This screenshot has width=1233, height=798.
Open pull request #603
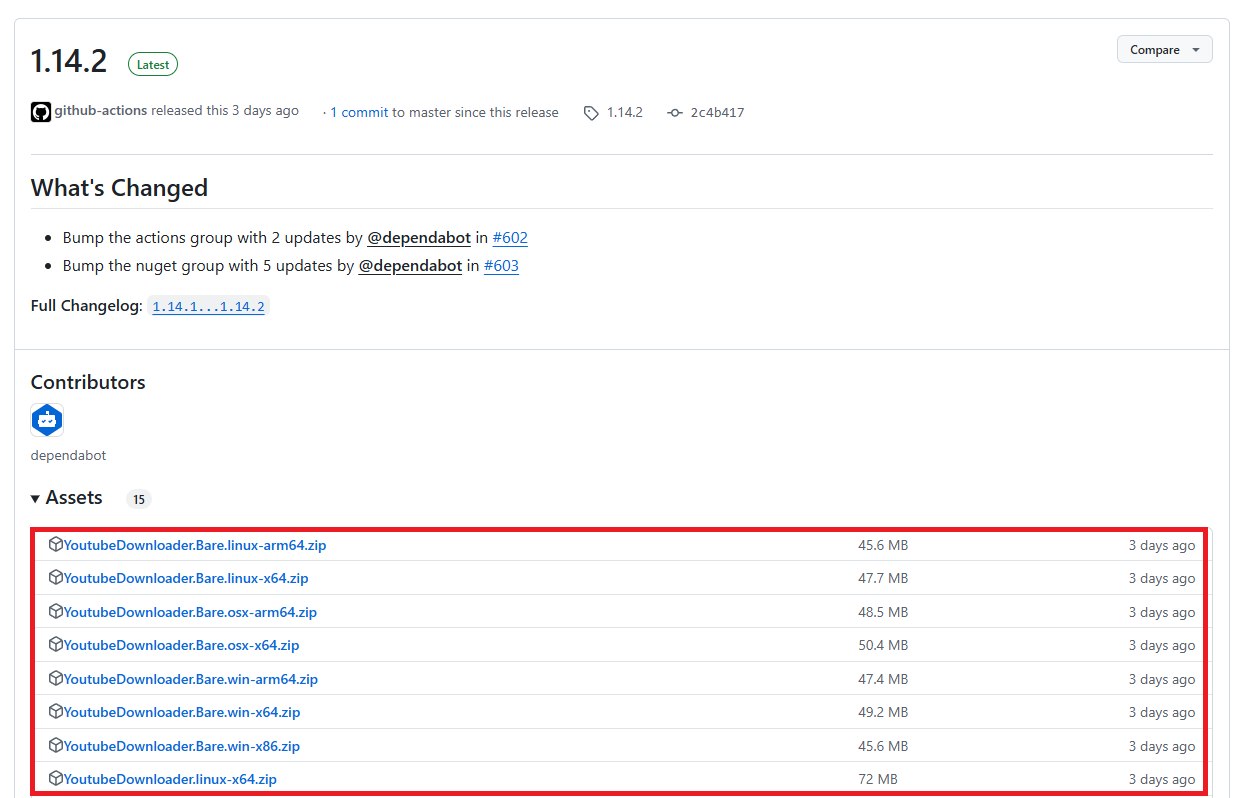click(x=501, y=266)
